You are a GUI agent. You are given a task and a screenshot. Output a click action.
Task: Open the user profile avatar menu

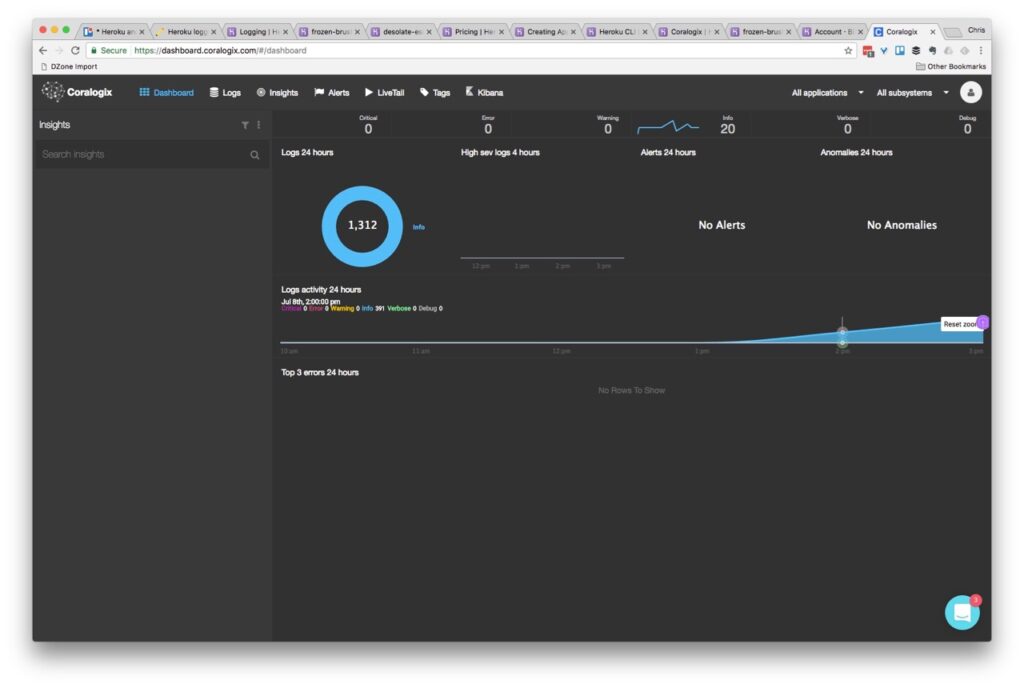970,93
